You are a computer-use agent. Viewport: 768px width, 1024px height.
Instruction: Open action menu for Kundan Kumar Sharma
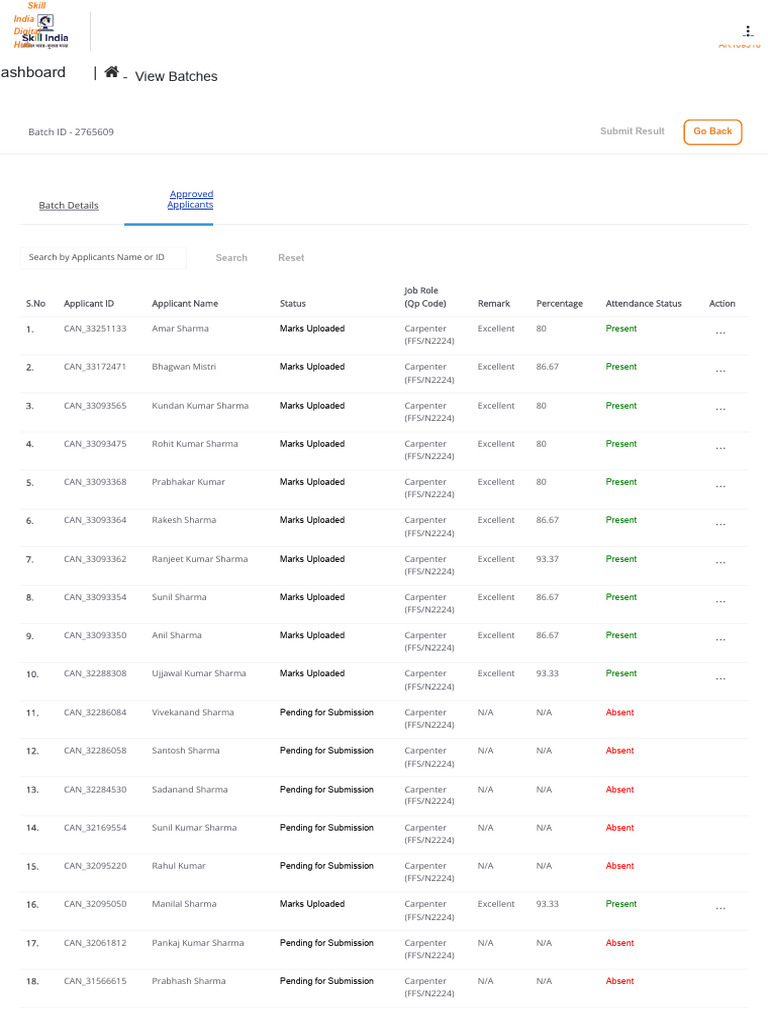(x=720, y=409)
